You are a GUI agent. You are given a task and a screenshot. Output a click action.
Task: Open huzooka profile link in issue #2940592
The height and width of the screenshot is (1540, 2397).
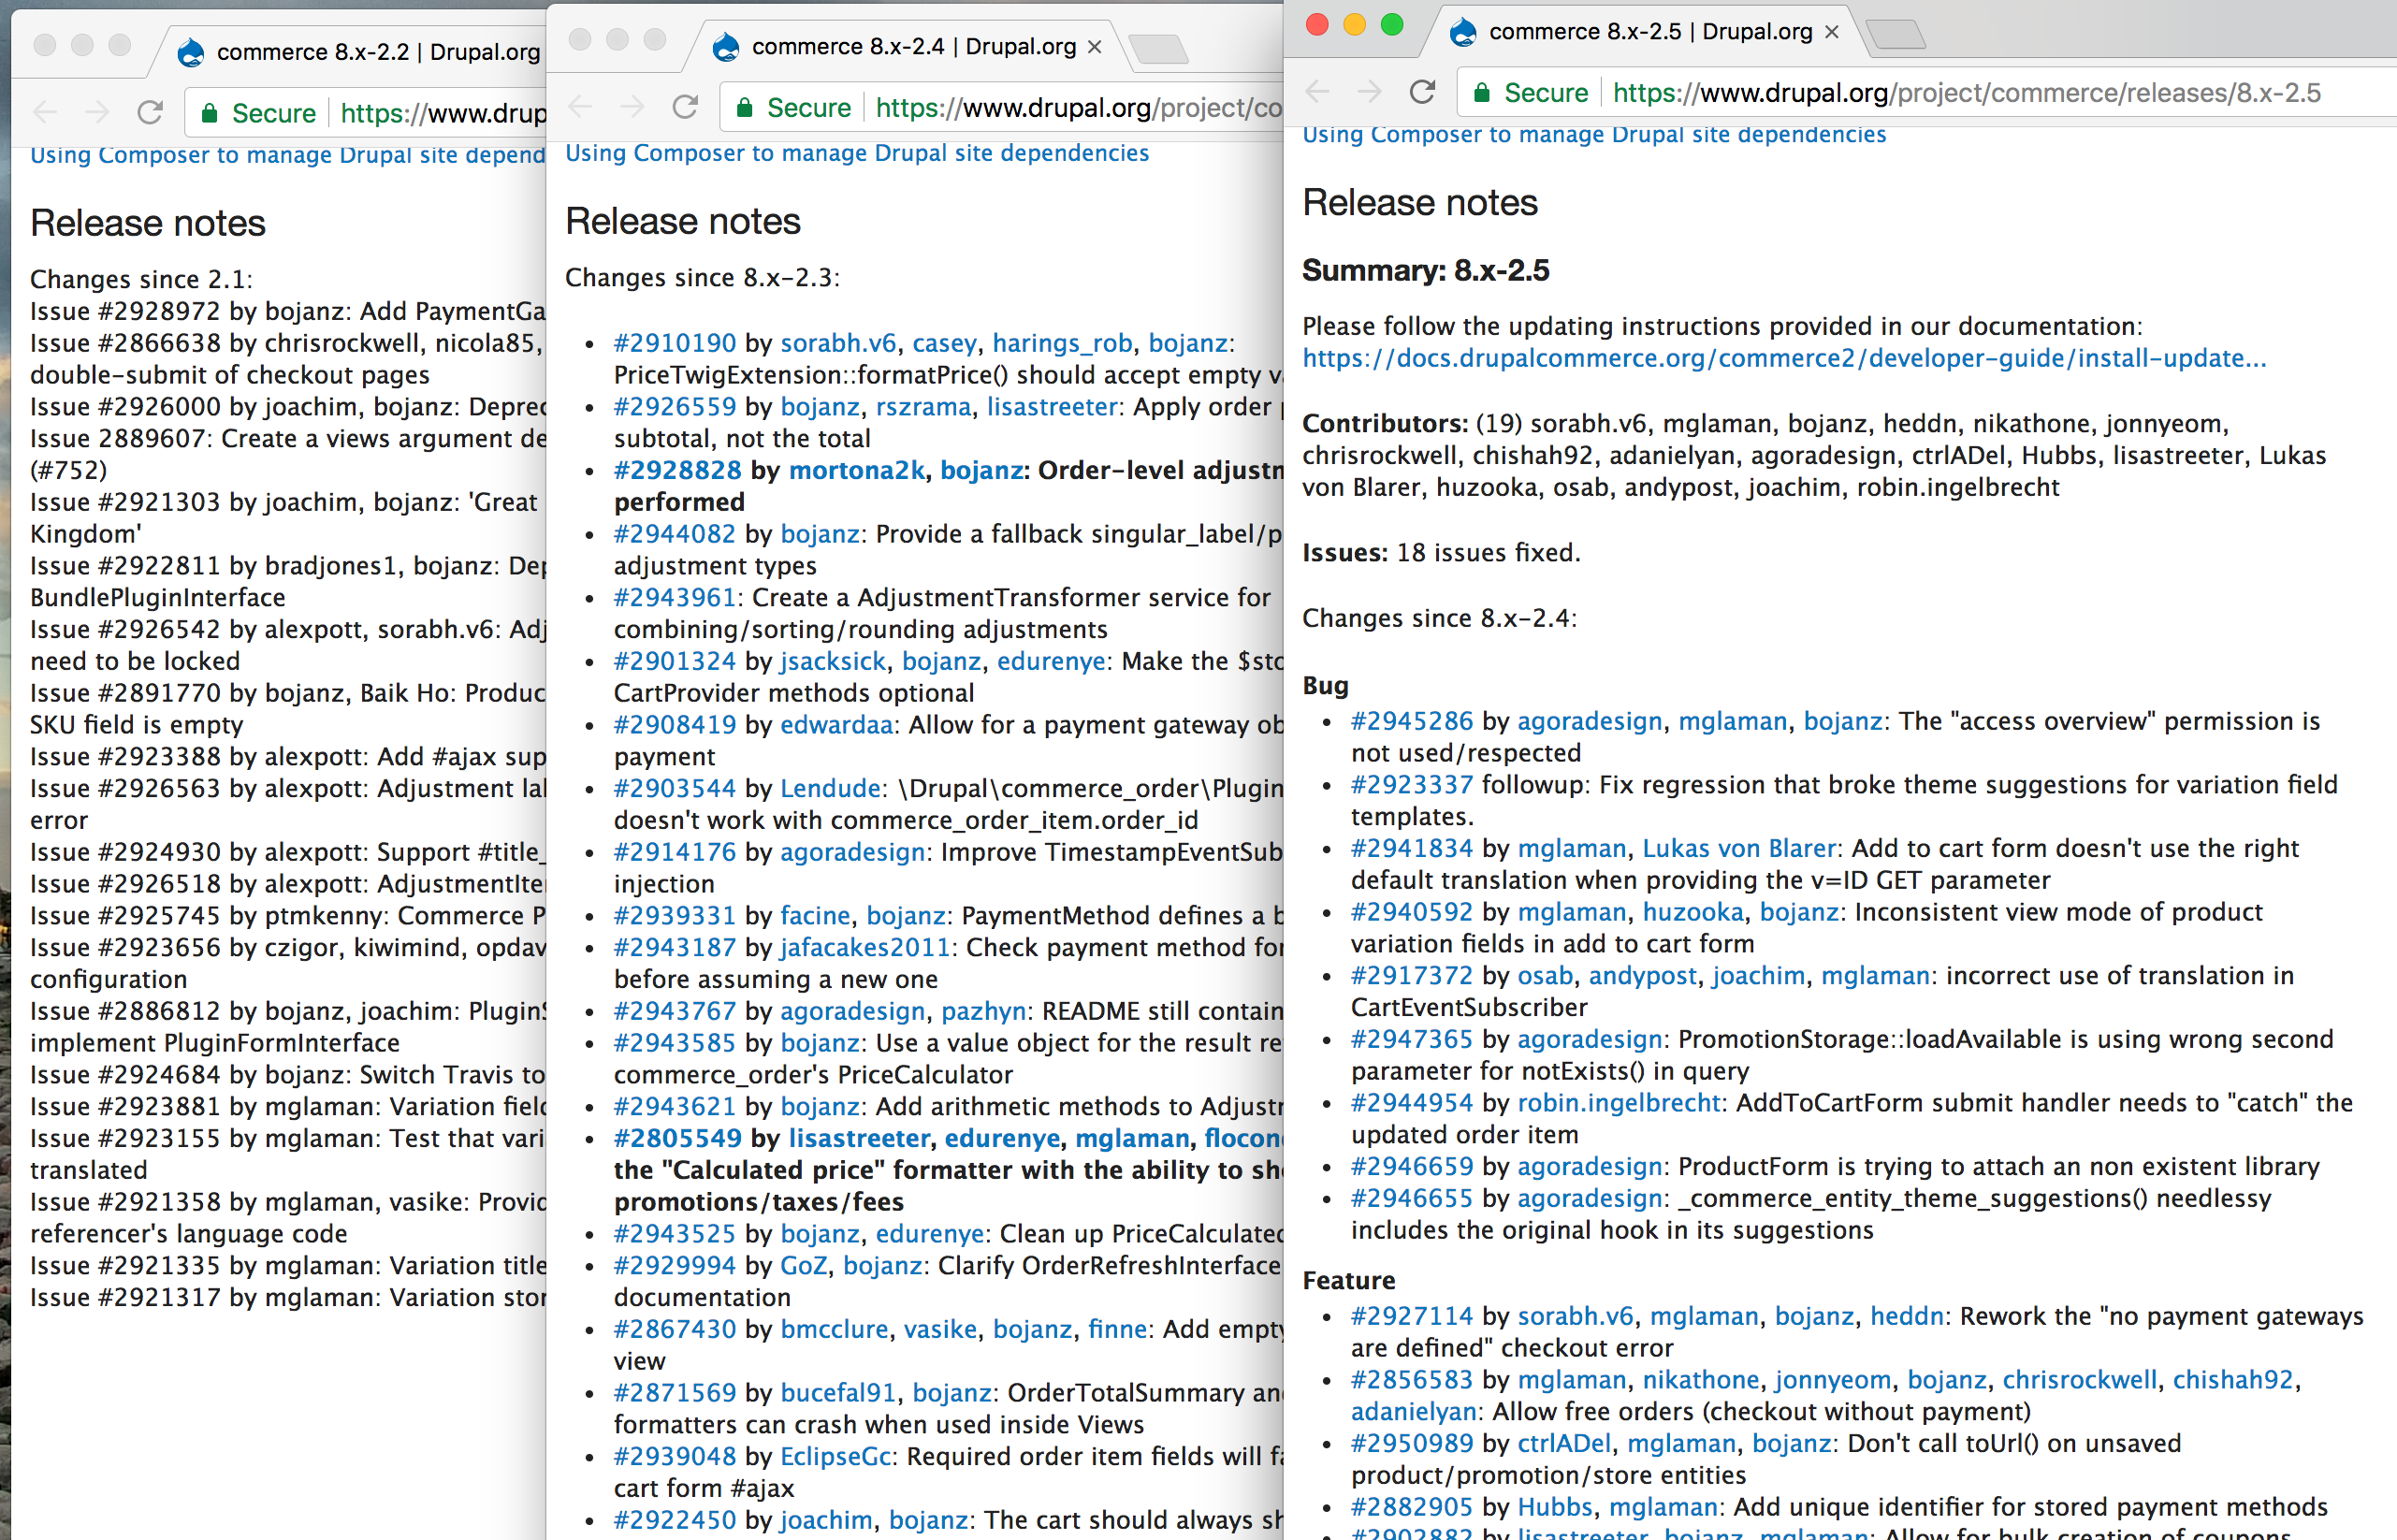[1693, 912]
